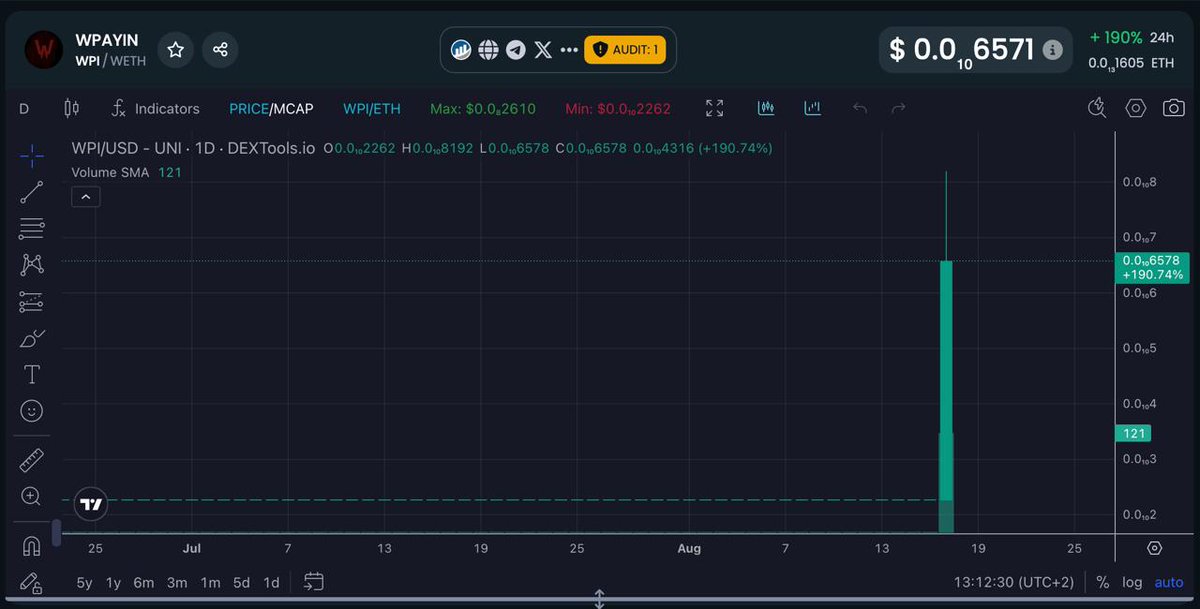
Task: Click the Min: $0.0₁₀2262 value
Action: (x=618, y=108)
